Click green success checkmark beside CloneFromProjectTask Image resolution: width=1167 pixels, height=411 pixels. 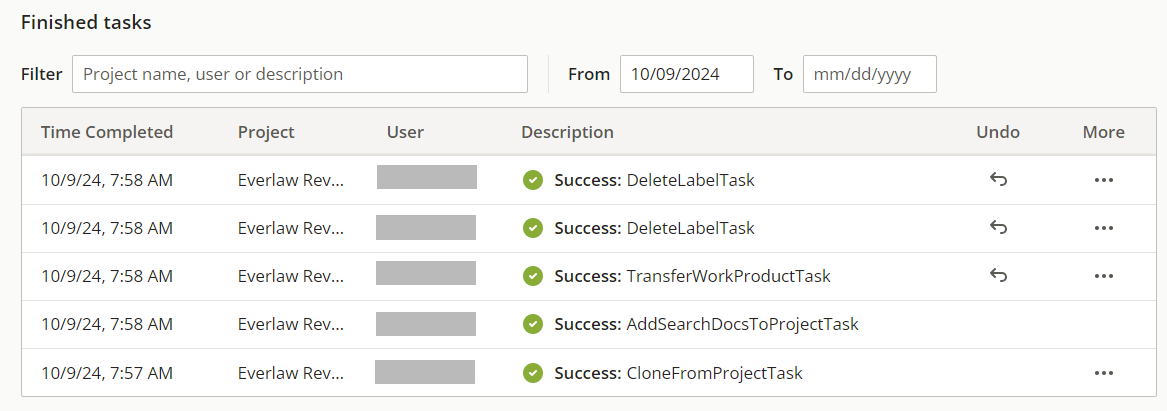(x=532, y=373)
